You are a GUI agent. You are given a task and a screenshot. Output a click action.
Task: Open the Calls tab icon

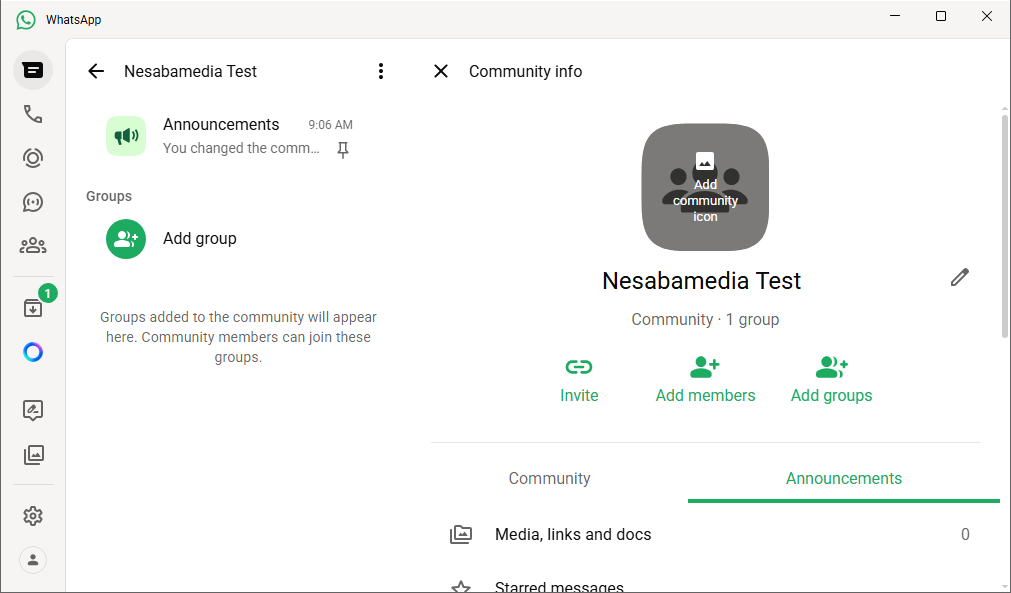[33, 114]
